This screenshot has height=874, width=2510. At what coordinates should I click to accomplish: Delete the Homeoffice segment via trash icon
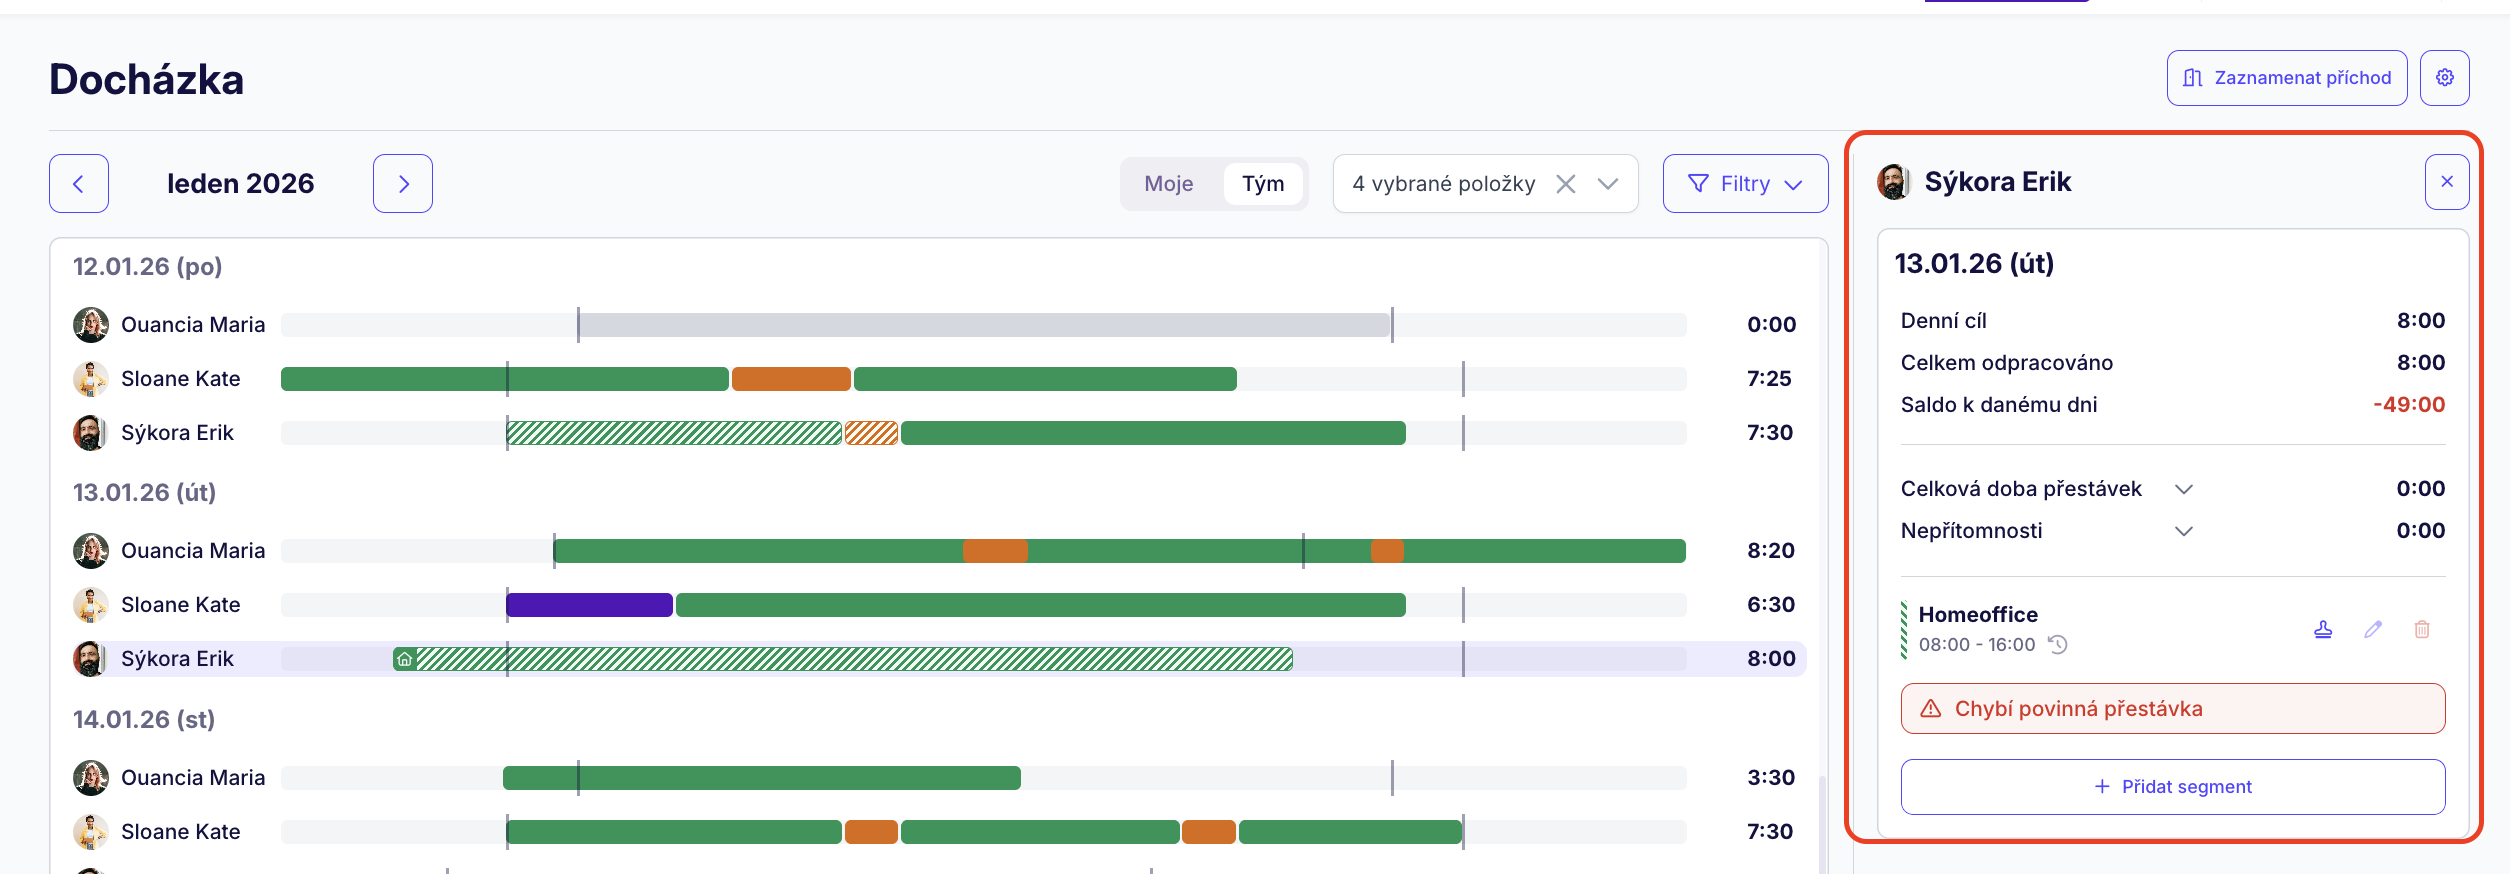(2422, 629)
